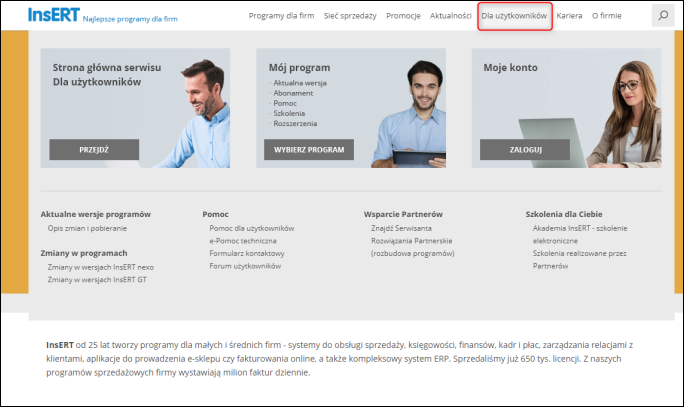The image size is (684, 407).
Task: Open the InsERT logo home link
Action: coord(54,15)
